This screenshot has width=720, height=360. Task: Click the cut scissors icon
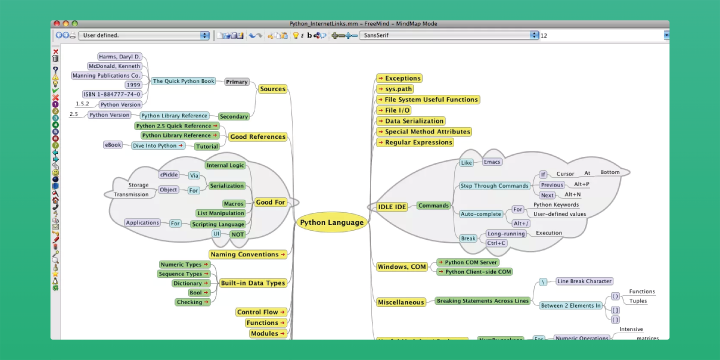tap(270, 35)
